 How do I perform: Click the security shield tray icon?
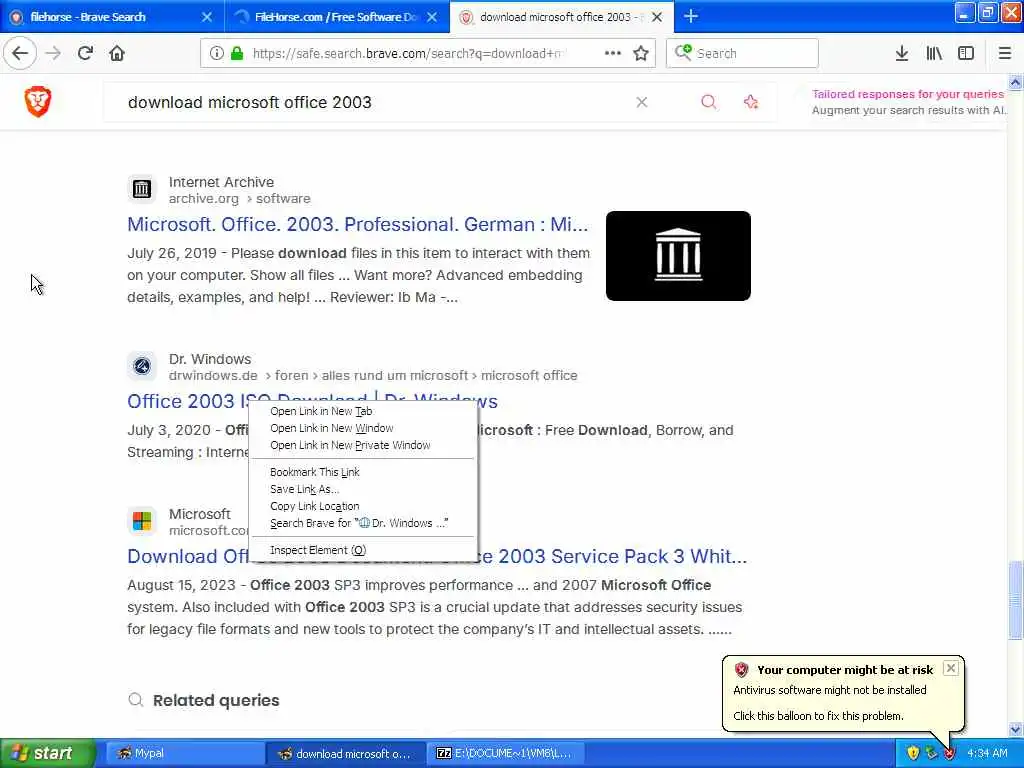pos(913,753)
